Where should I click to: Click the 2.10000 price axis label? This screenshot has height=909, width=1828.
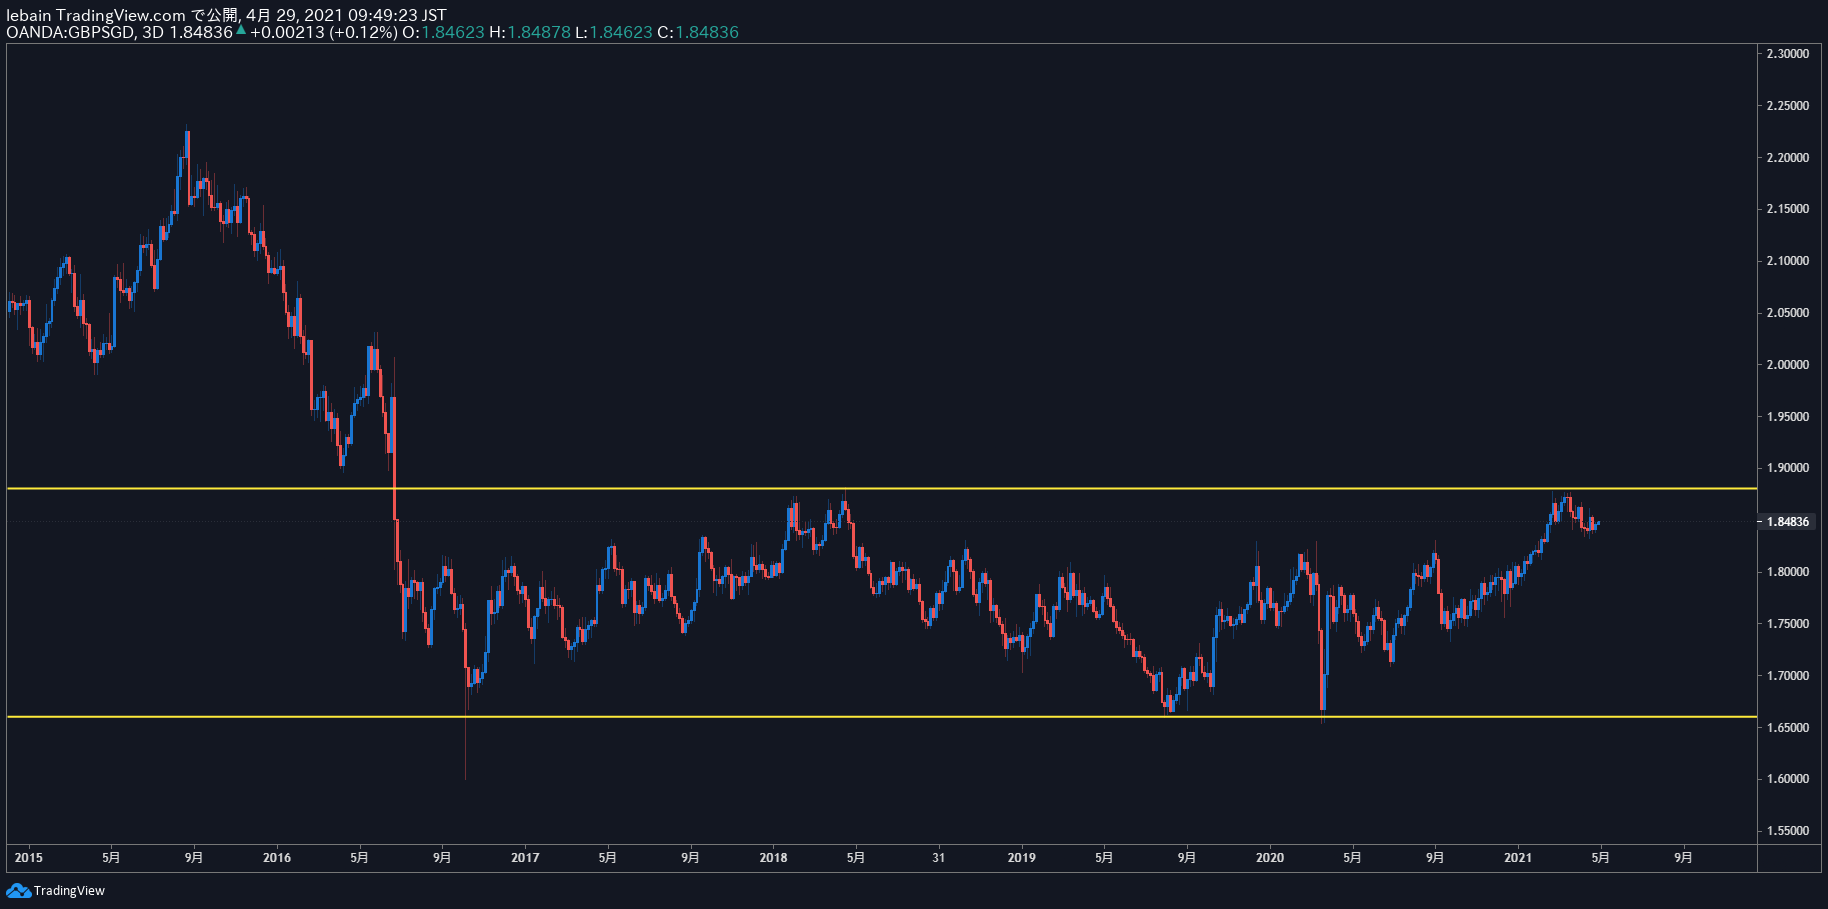tap(1787, 261)
